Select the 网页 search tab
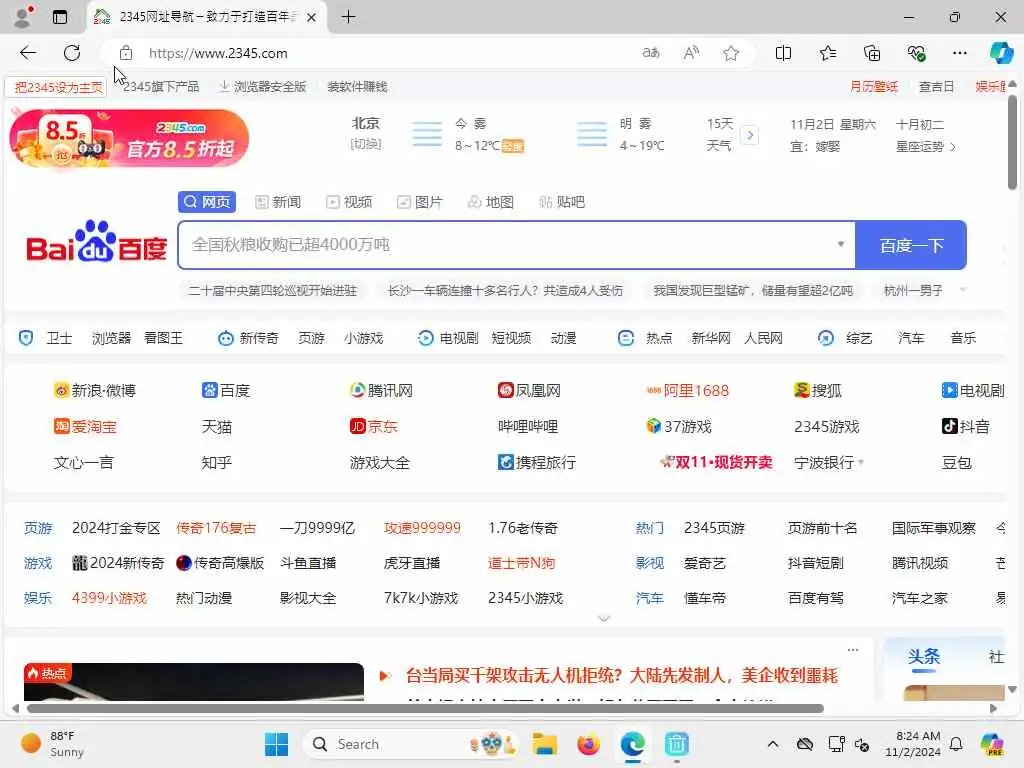The image size is (1024, 768). click(206, 202)
